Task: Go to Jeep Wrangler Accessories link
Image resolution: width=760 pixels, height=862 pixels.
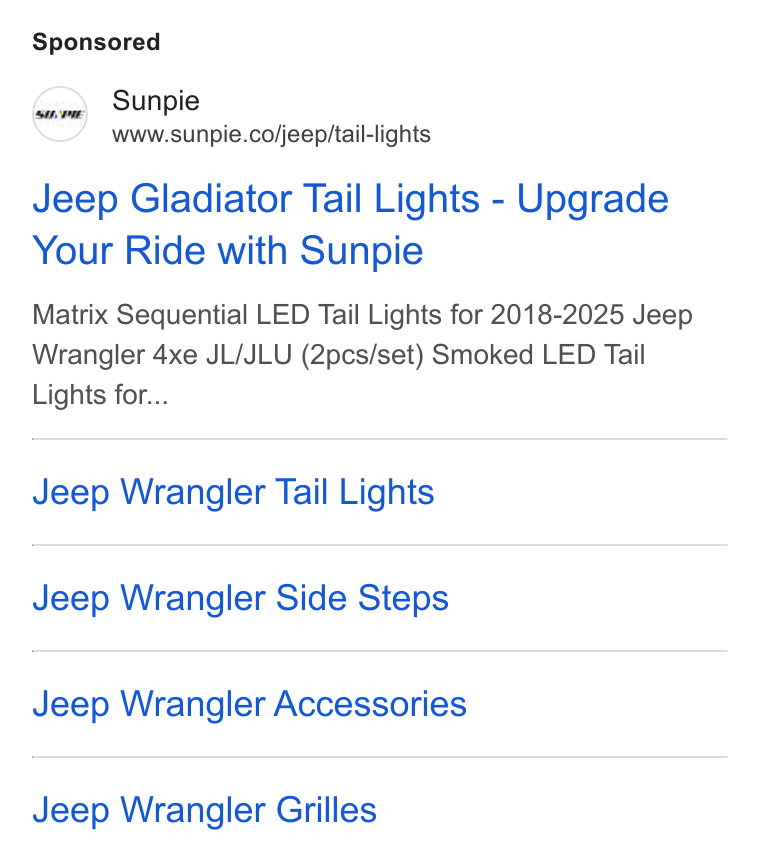Action: point(249,704)
